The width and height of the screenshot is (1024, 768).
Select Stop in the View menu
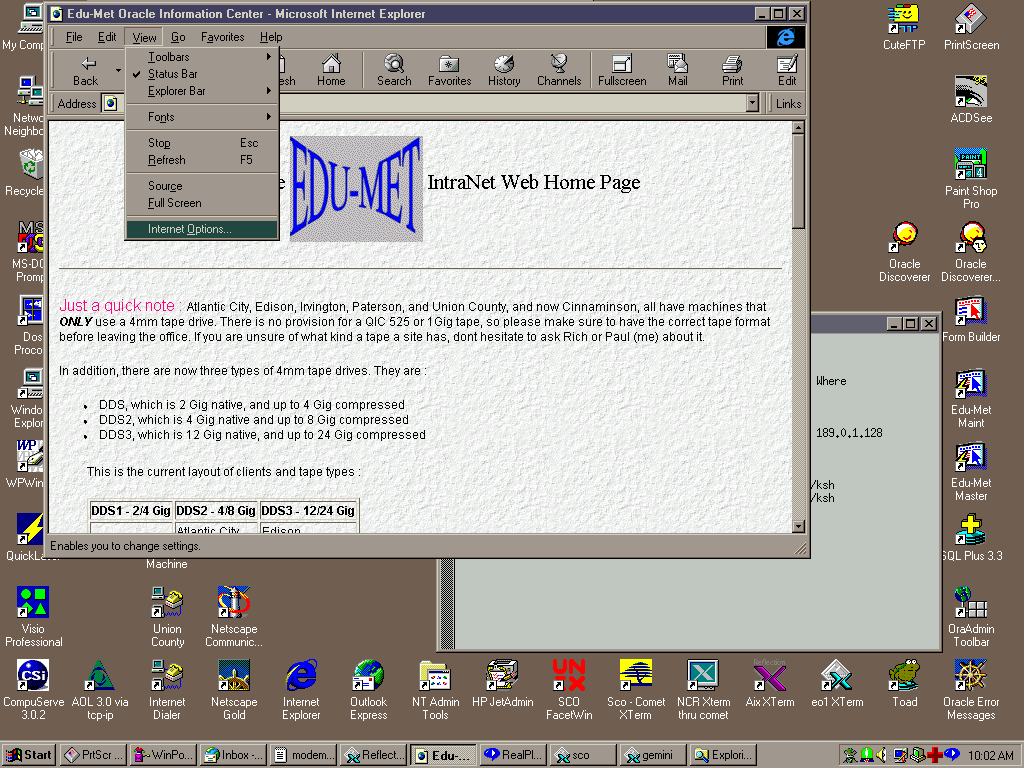(x=202, y=143)
